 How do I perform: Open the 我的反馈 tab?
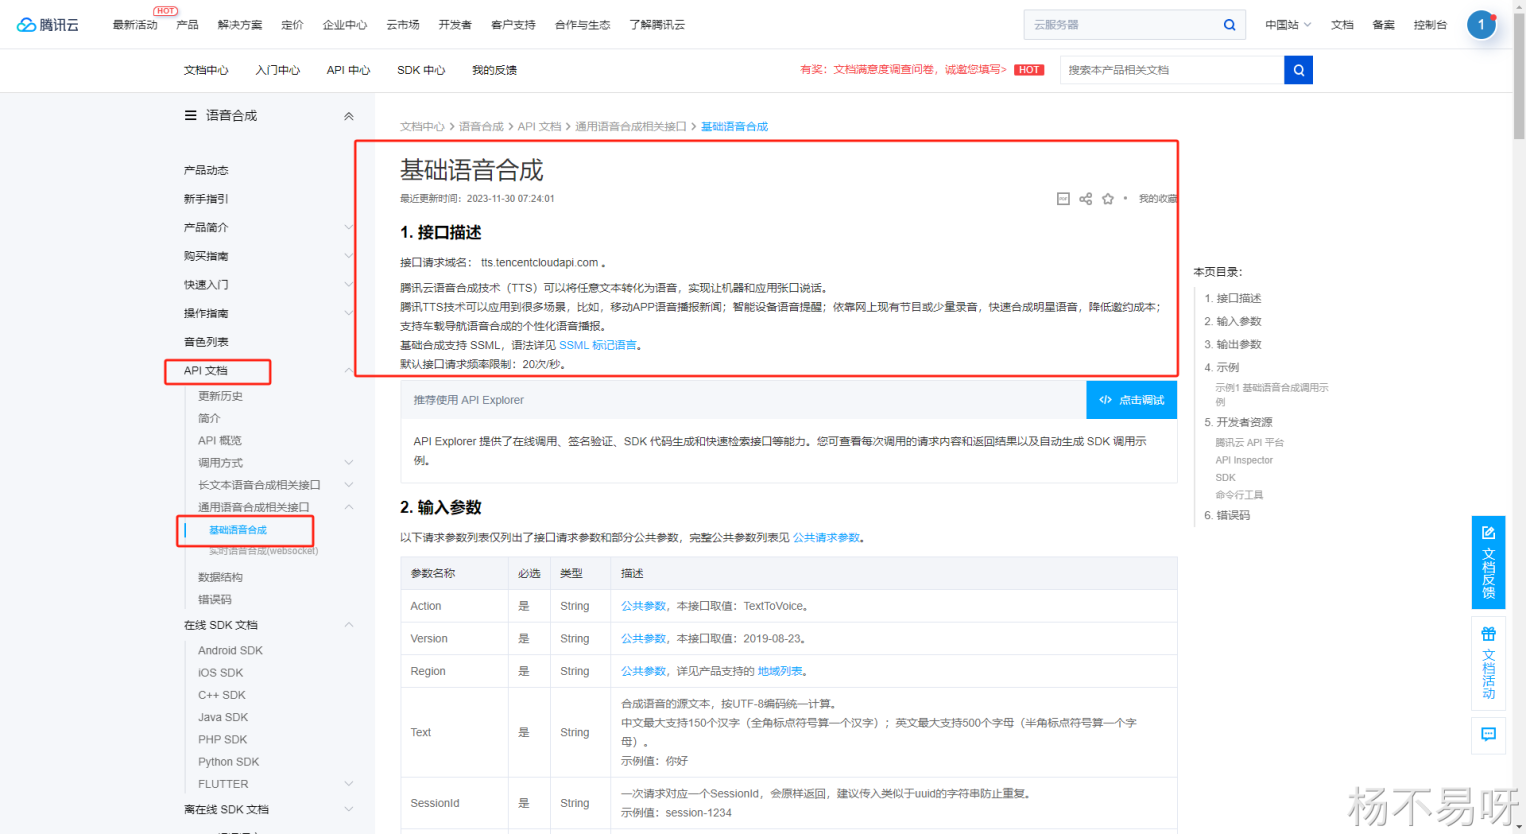(494, 70)
